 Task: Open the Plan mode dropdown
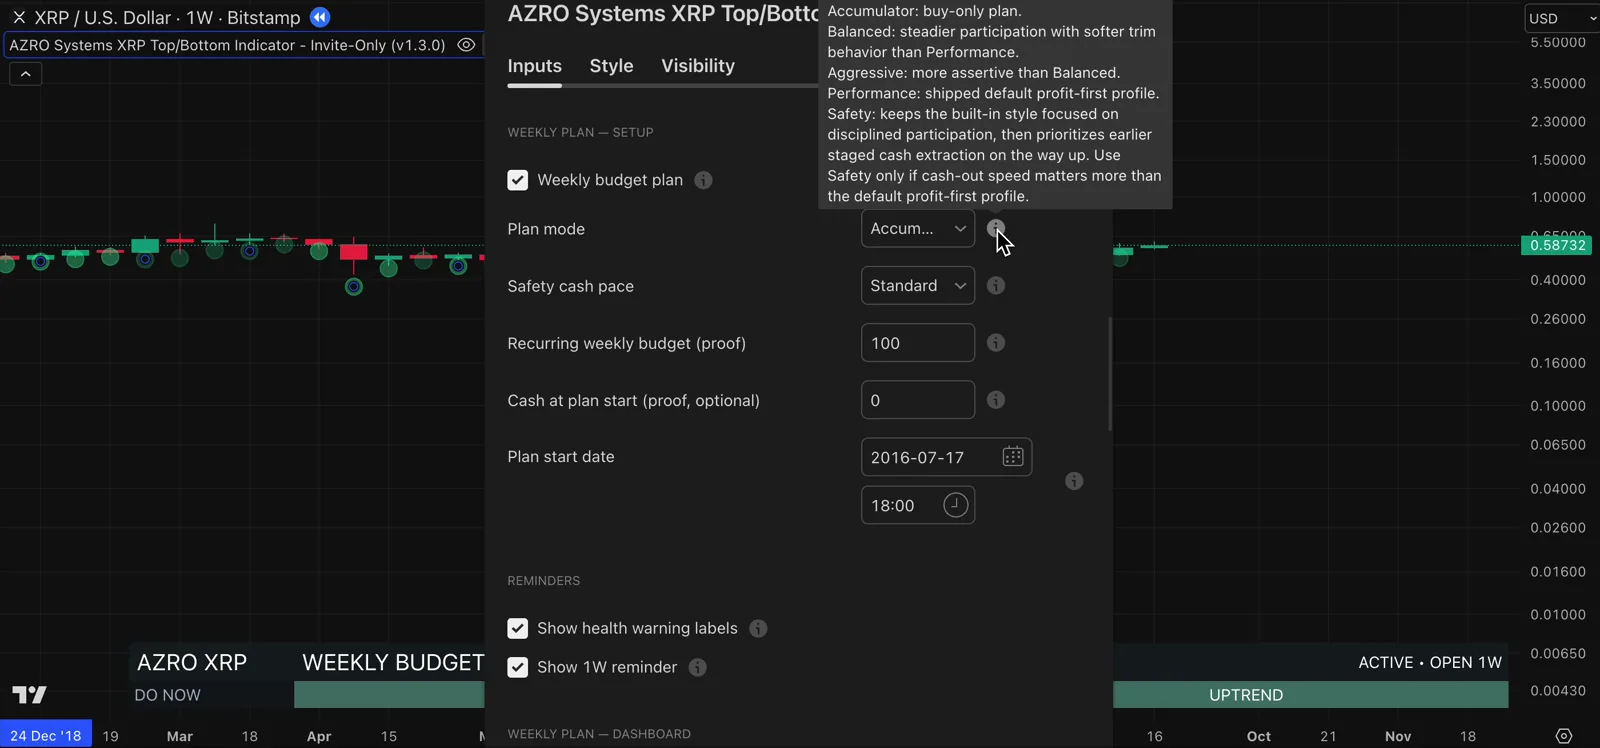click(x=918, y=229)
